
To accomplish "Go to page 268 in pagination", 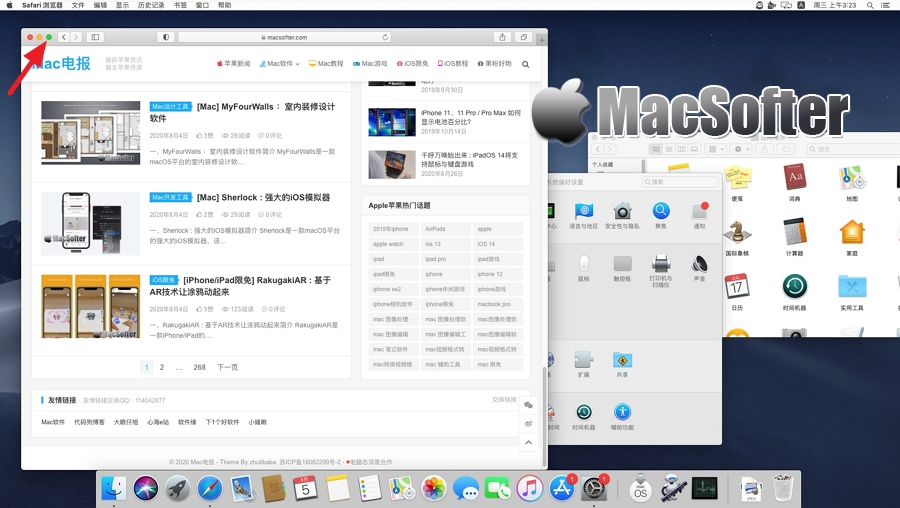I will [x=199, y=367].
